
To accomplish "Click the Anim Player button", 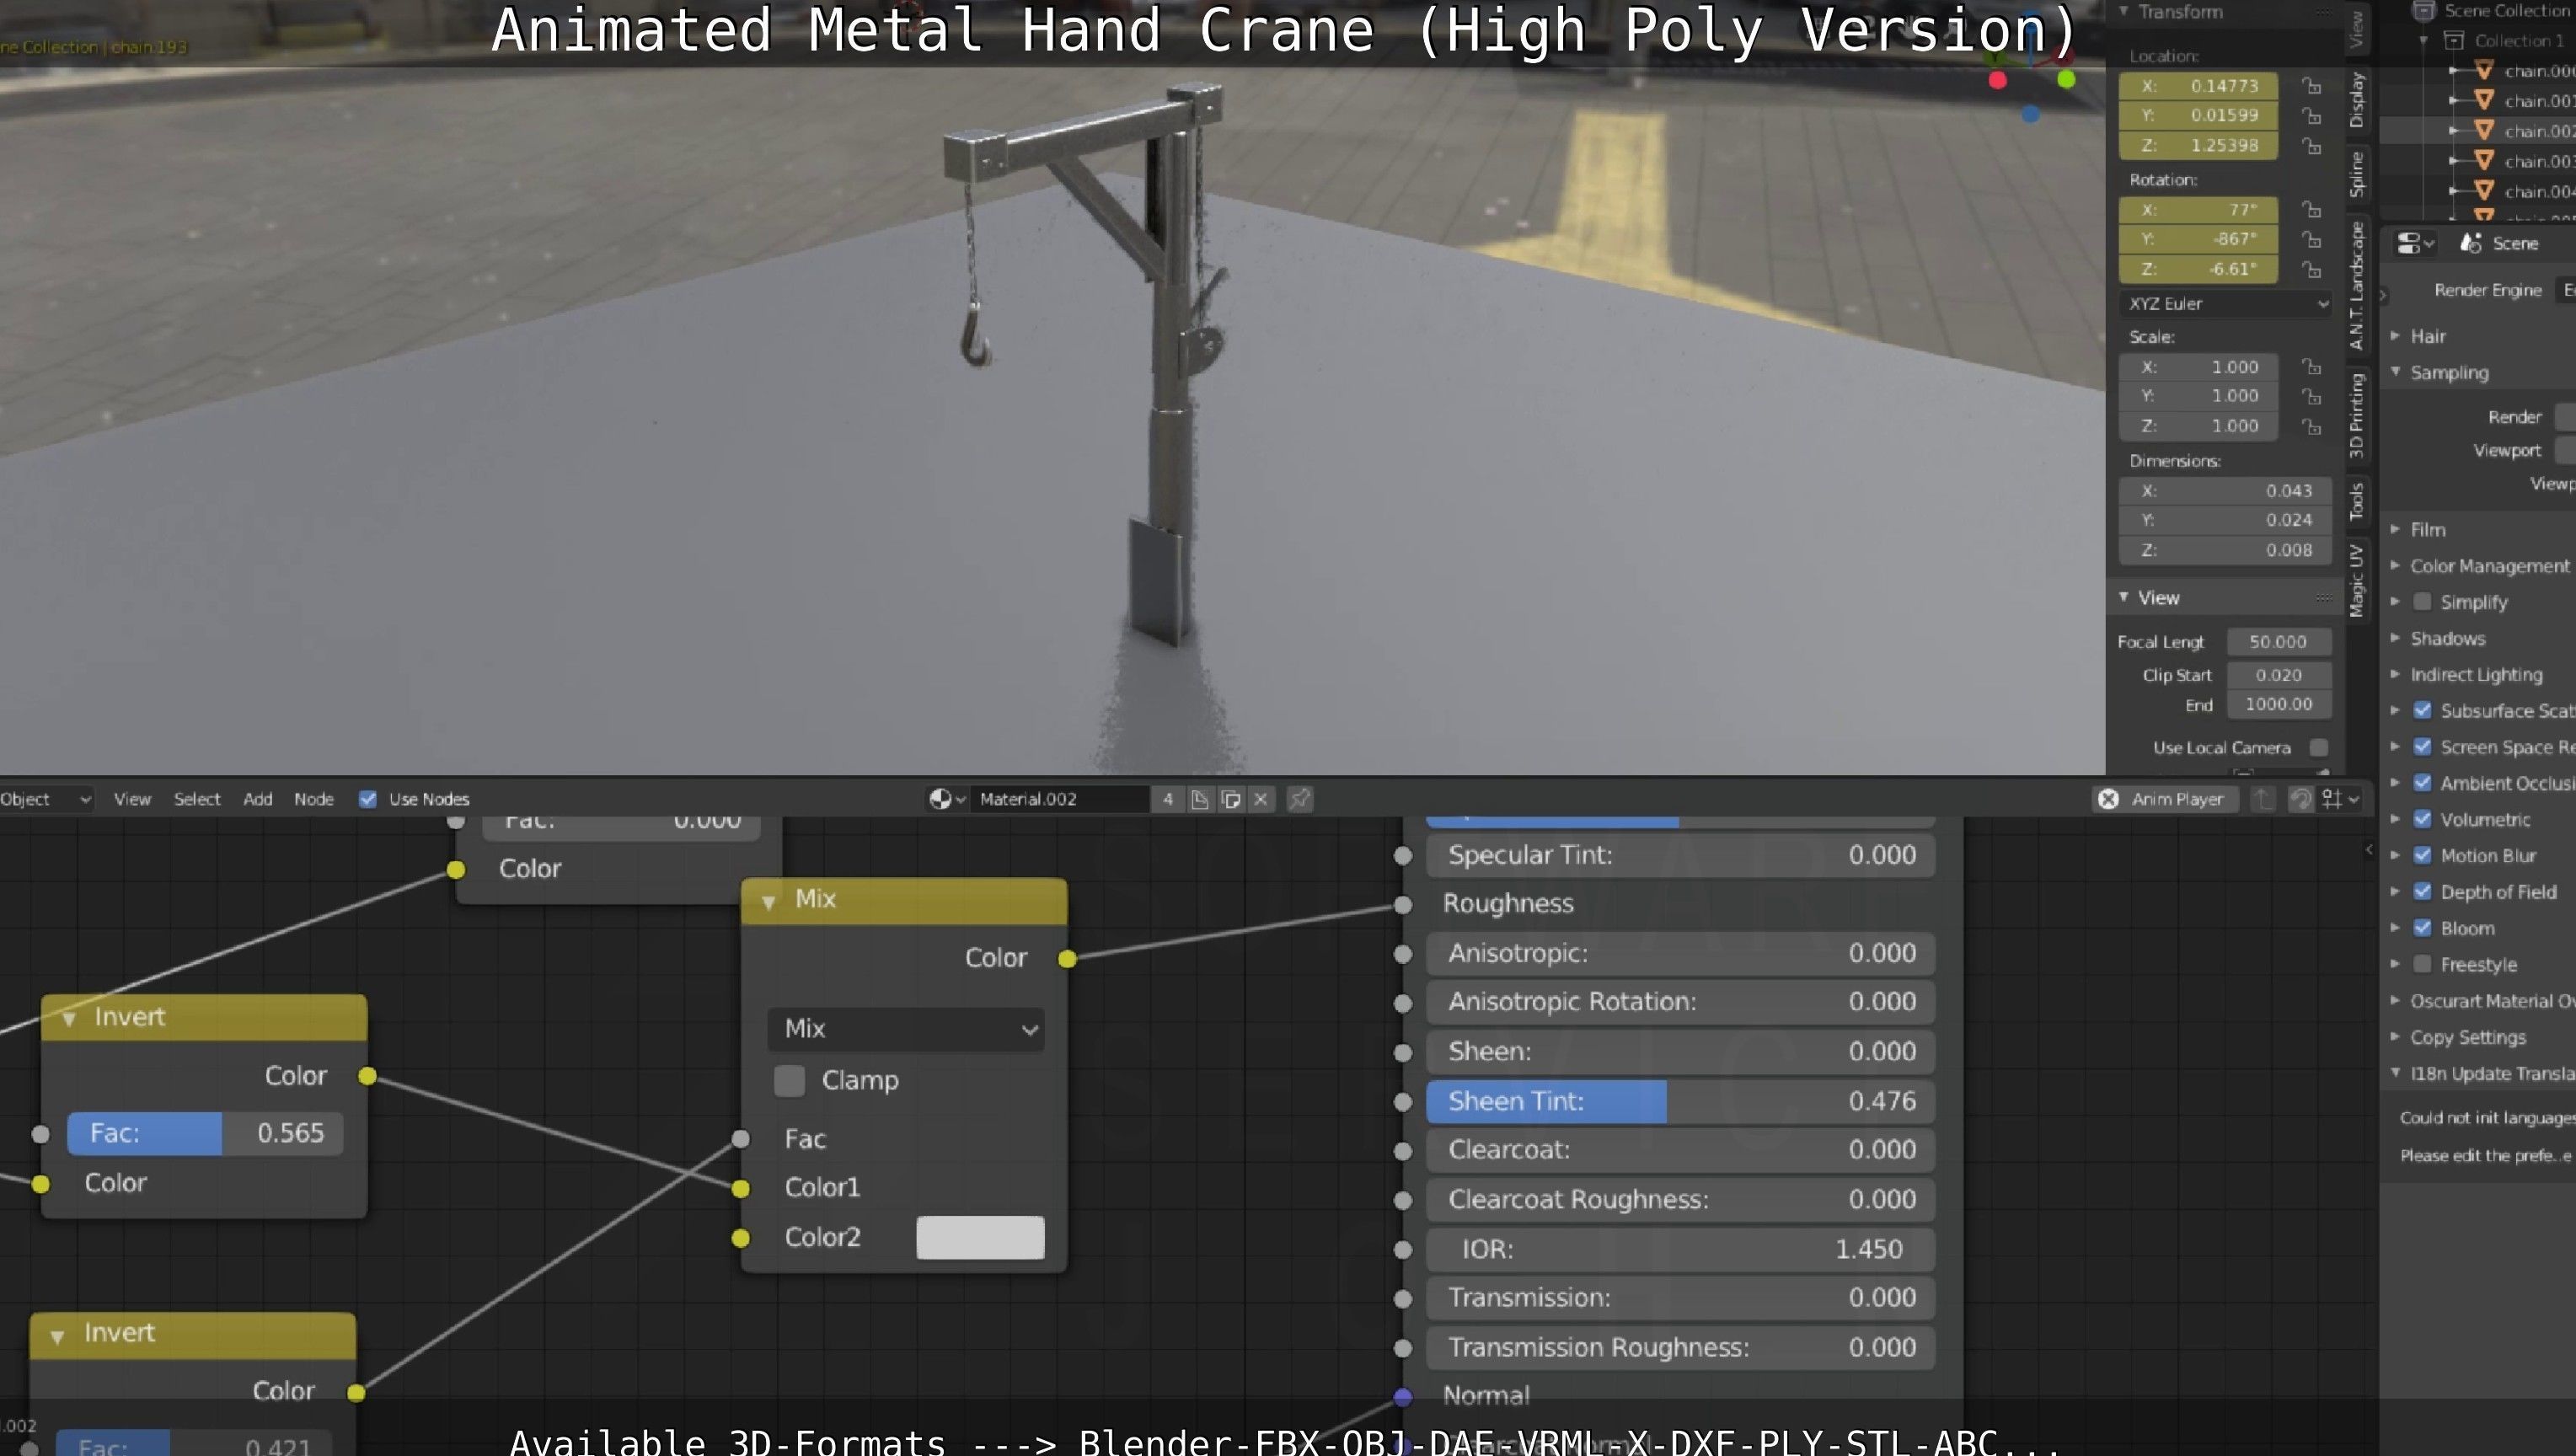I will 2164,799.
